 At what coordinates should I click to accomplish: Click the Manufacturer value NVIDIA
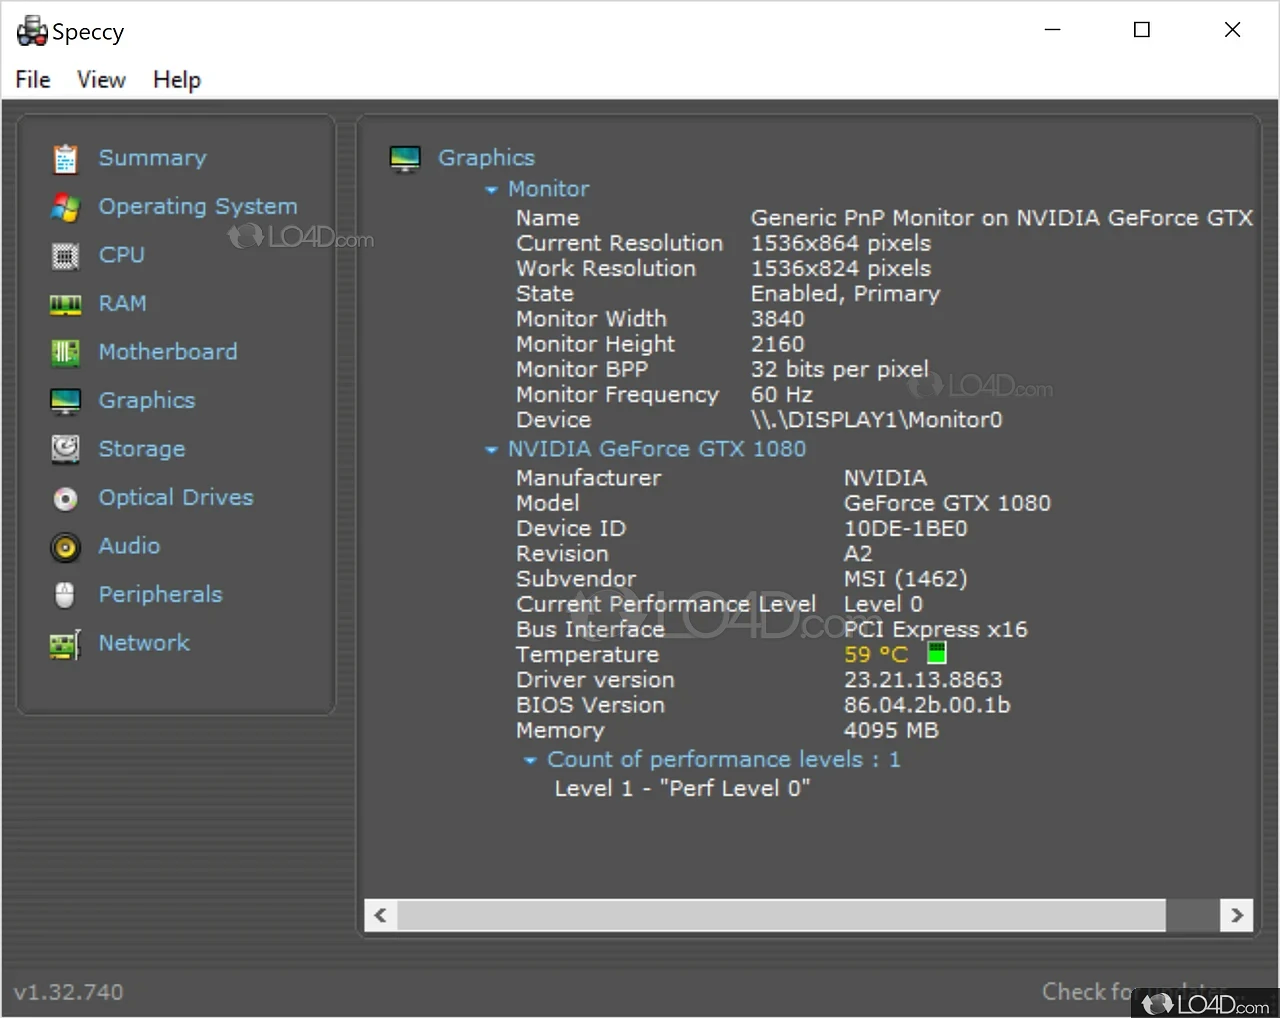(x=885, y=478)
